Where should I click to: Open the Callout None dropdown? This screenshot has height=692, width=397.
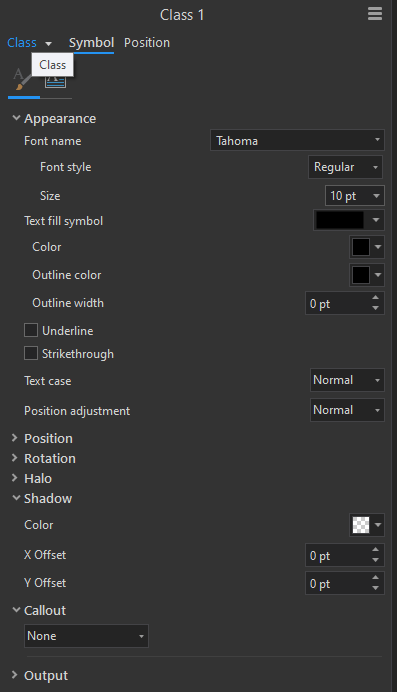(86, 636)
